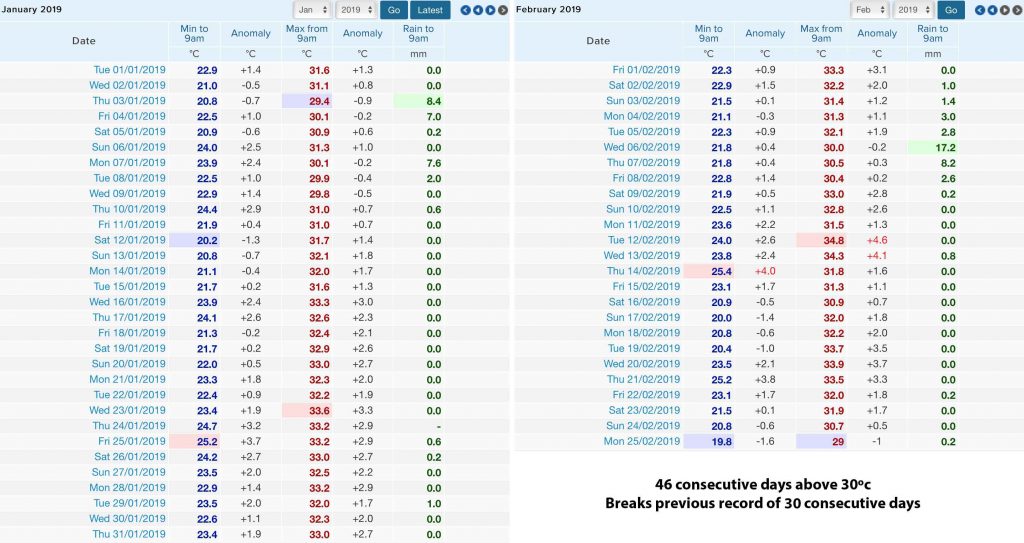Open the Jan month dropdown
Image resolution: width=1024 pixels, height=543 pixels.
(x=312, y=10)
